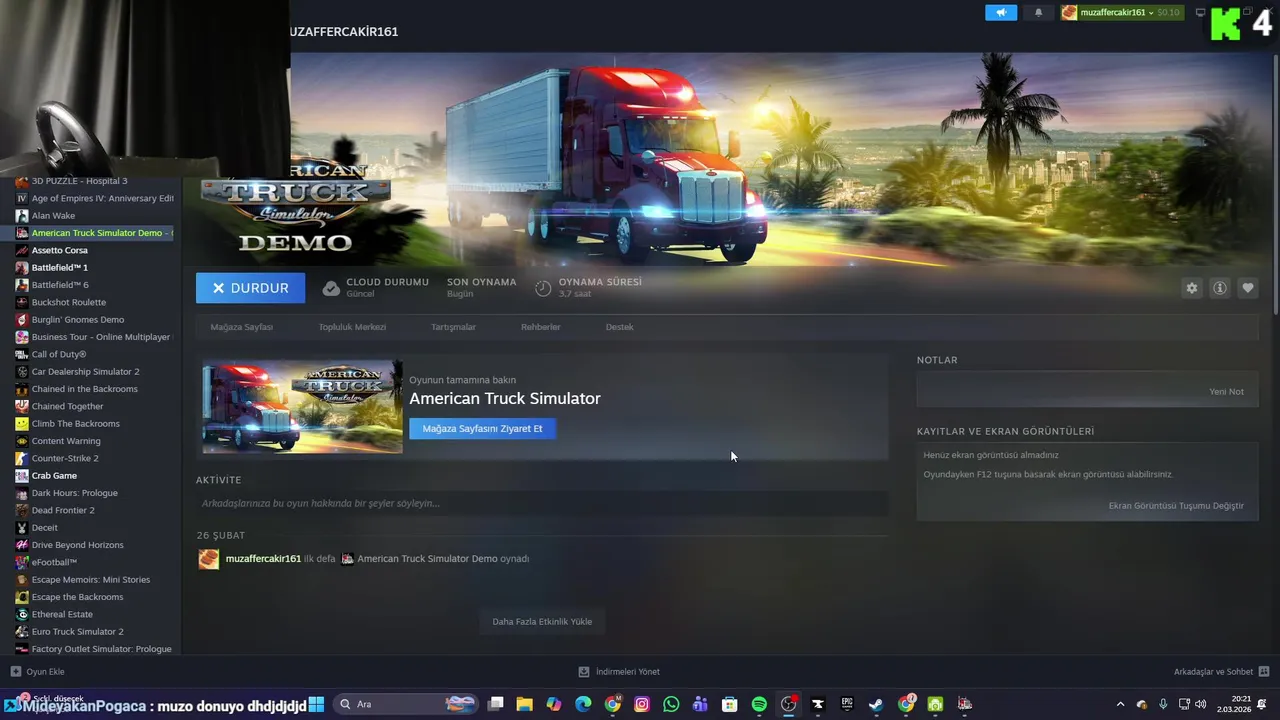Click the Windows Start button
The width and height of the screenshot is (1280, 720).
[x=316, y=704]
